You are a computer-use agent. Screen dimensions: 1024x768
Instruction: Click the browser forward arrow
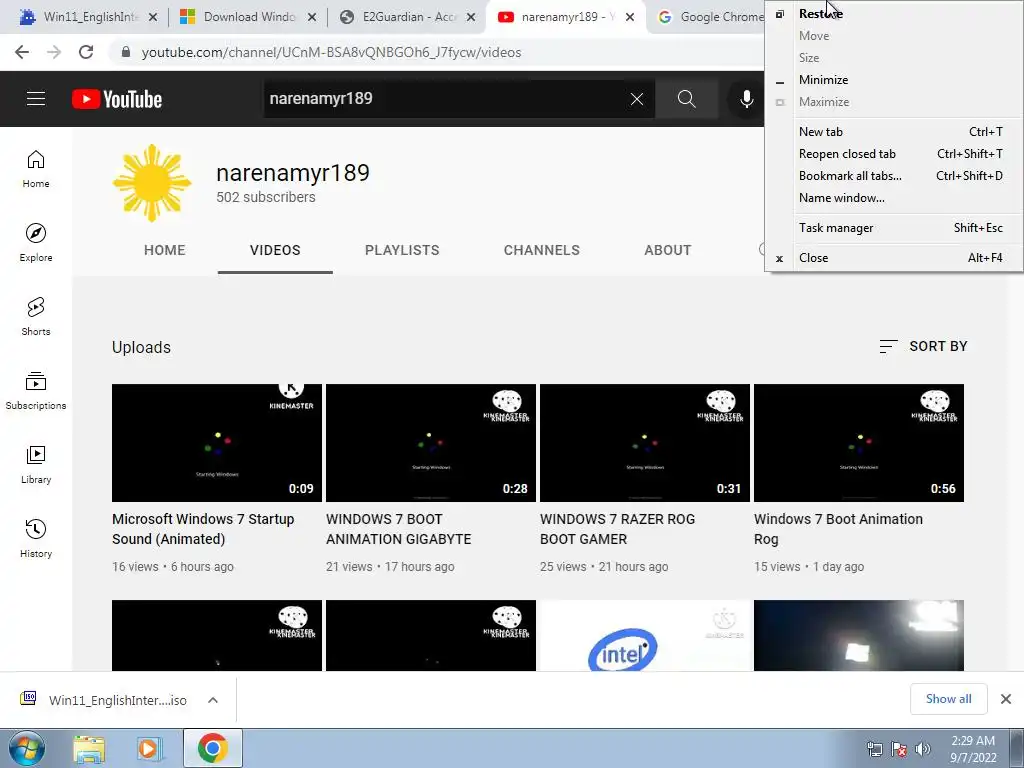(54, 52)
